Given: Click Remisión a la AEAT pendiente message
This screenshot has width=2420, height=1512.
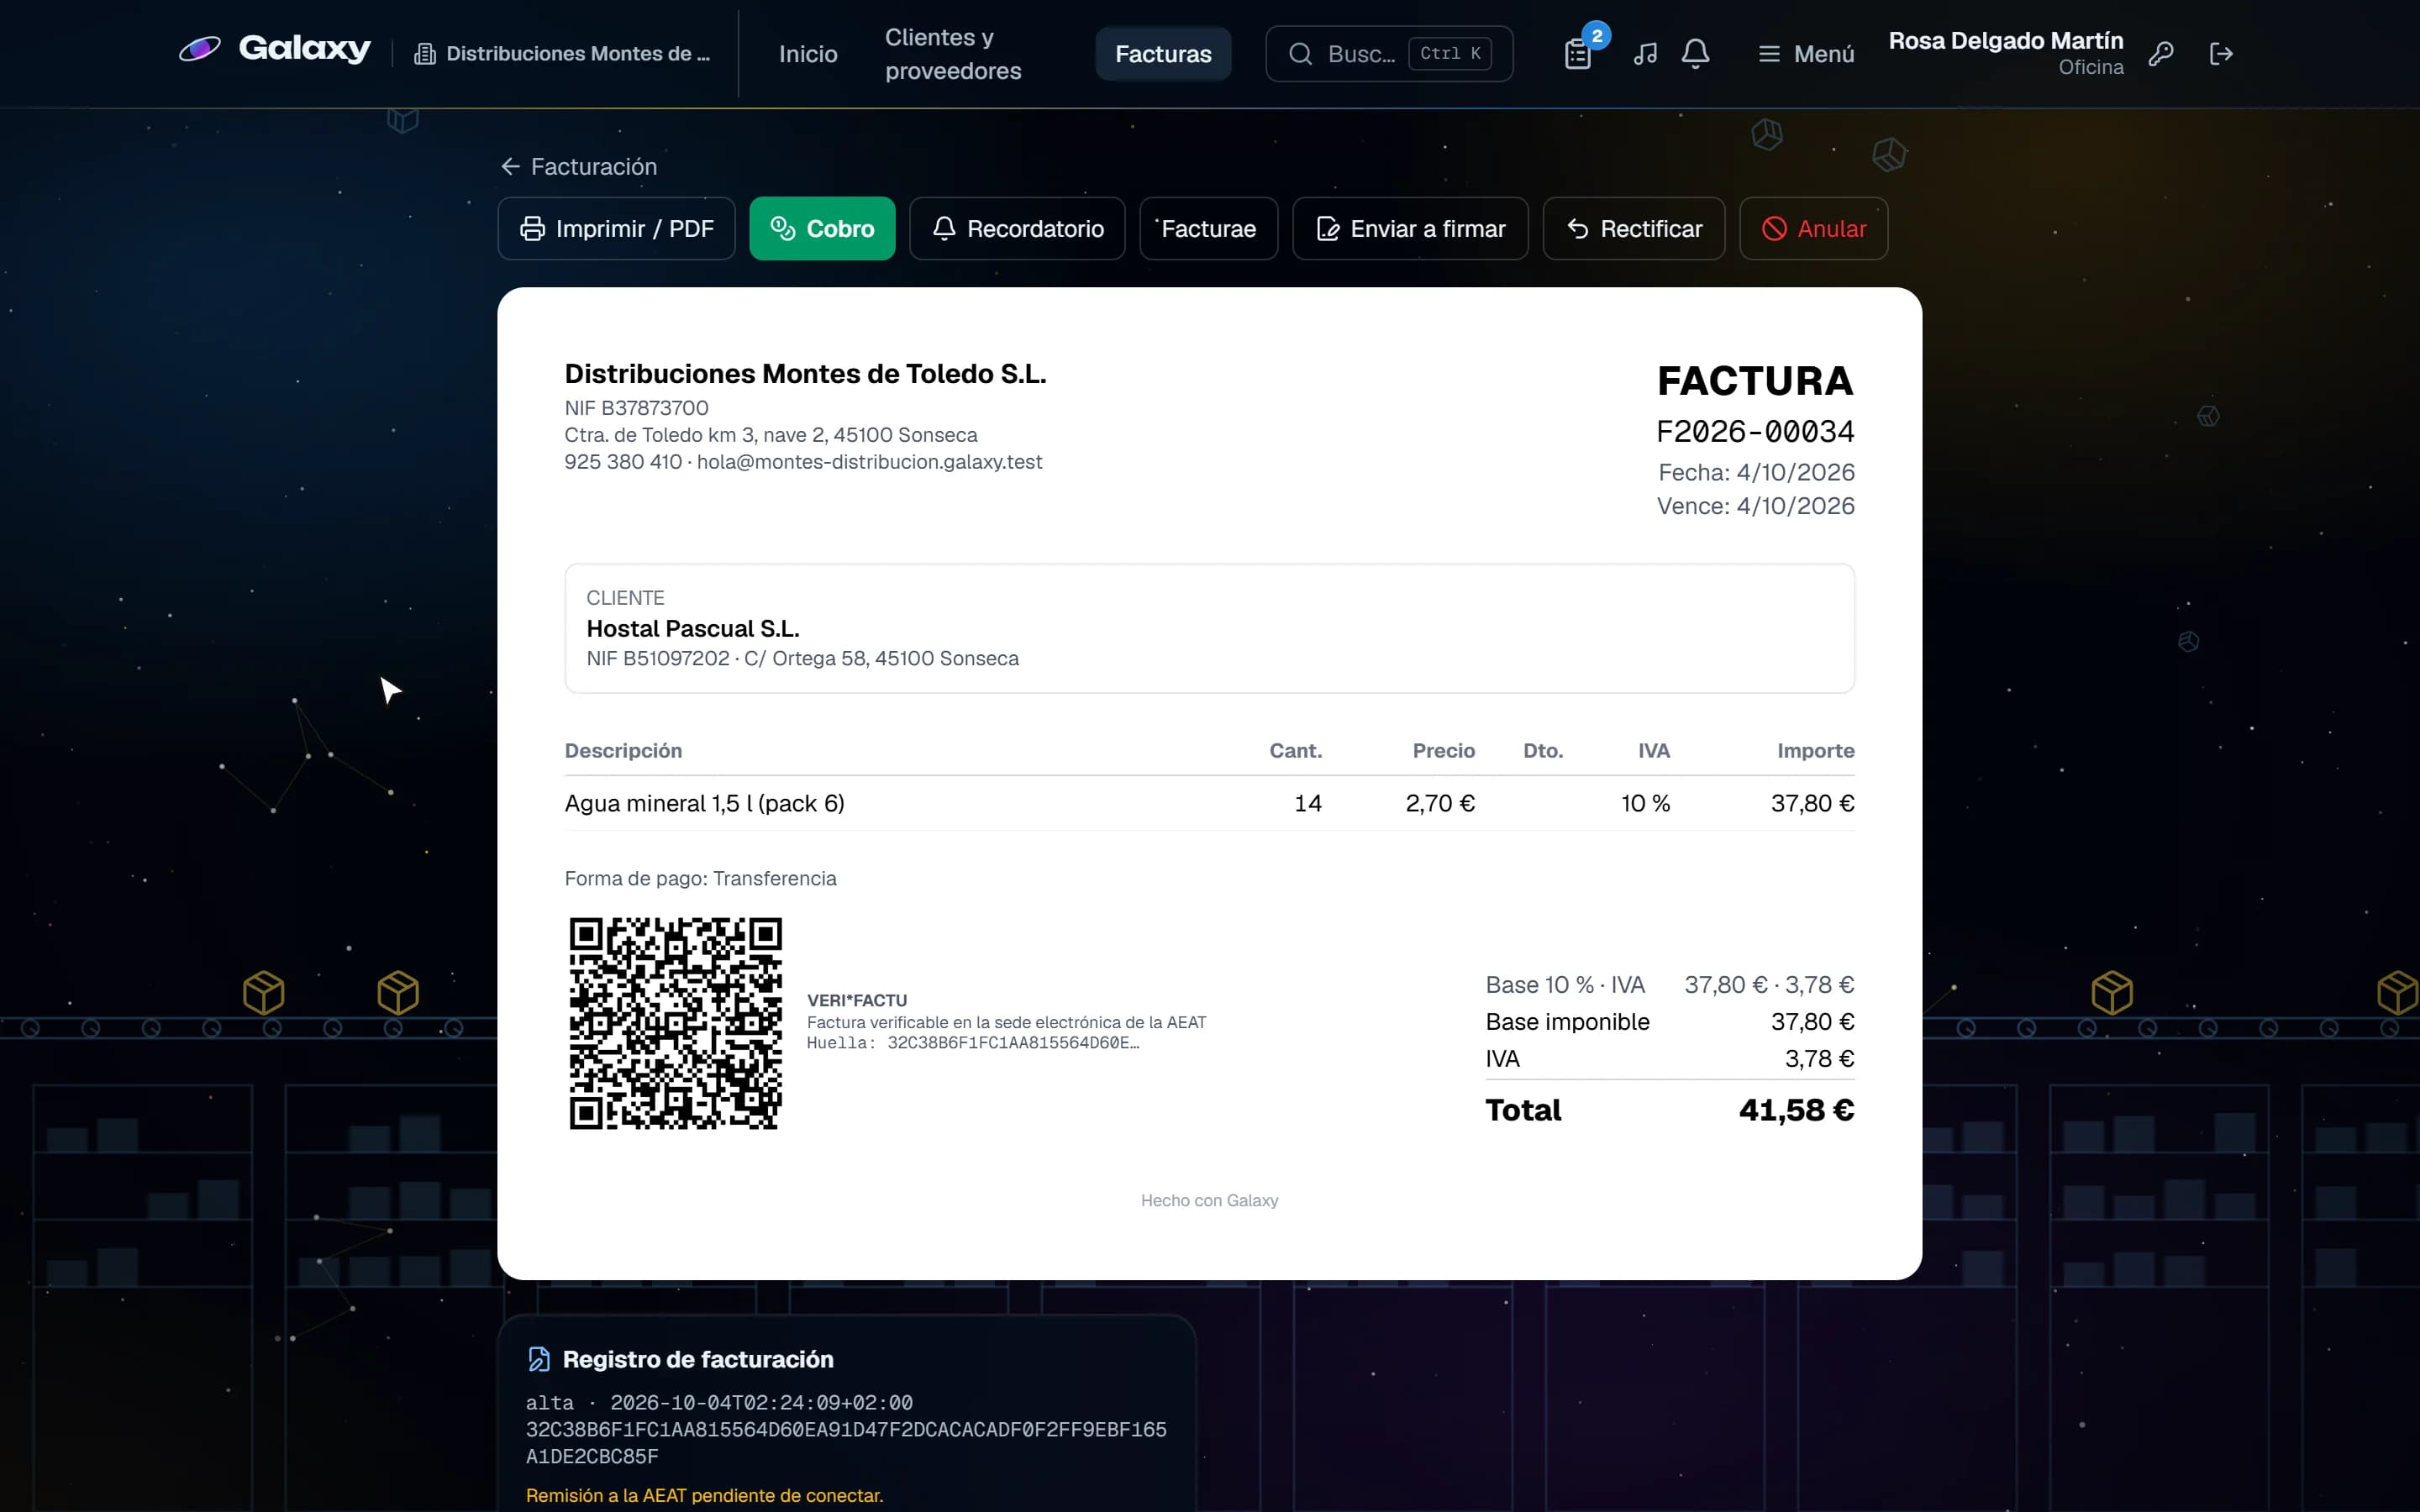Looking at the screenshot, I should (704, 1496).
